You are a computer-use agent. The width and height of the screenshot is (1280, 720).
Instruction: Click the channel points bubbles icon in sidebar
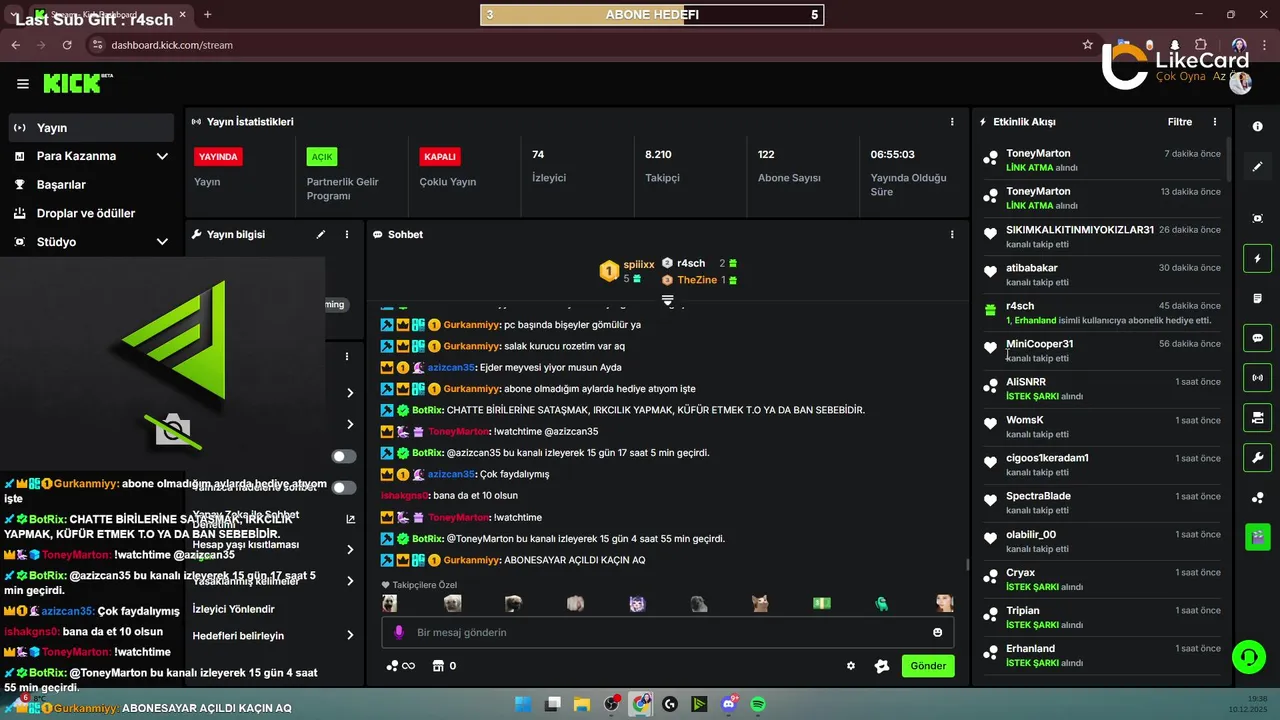[1257, 497]
